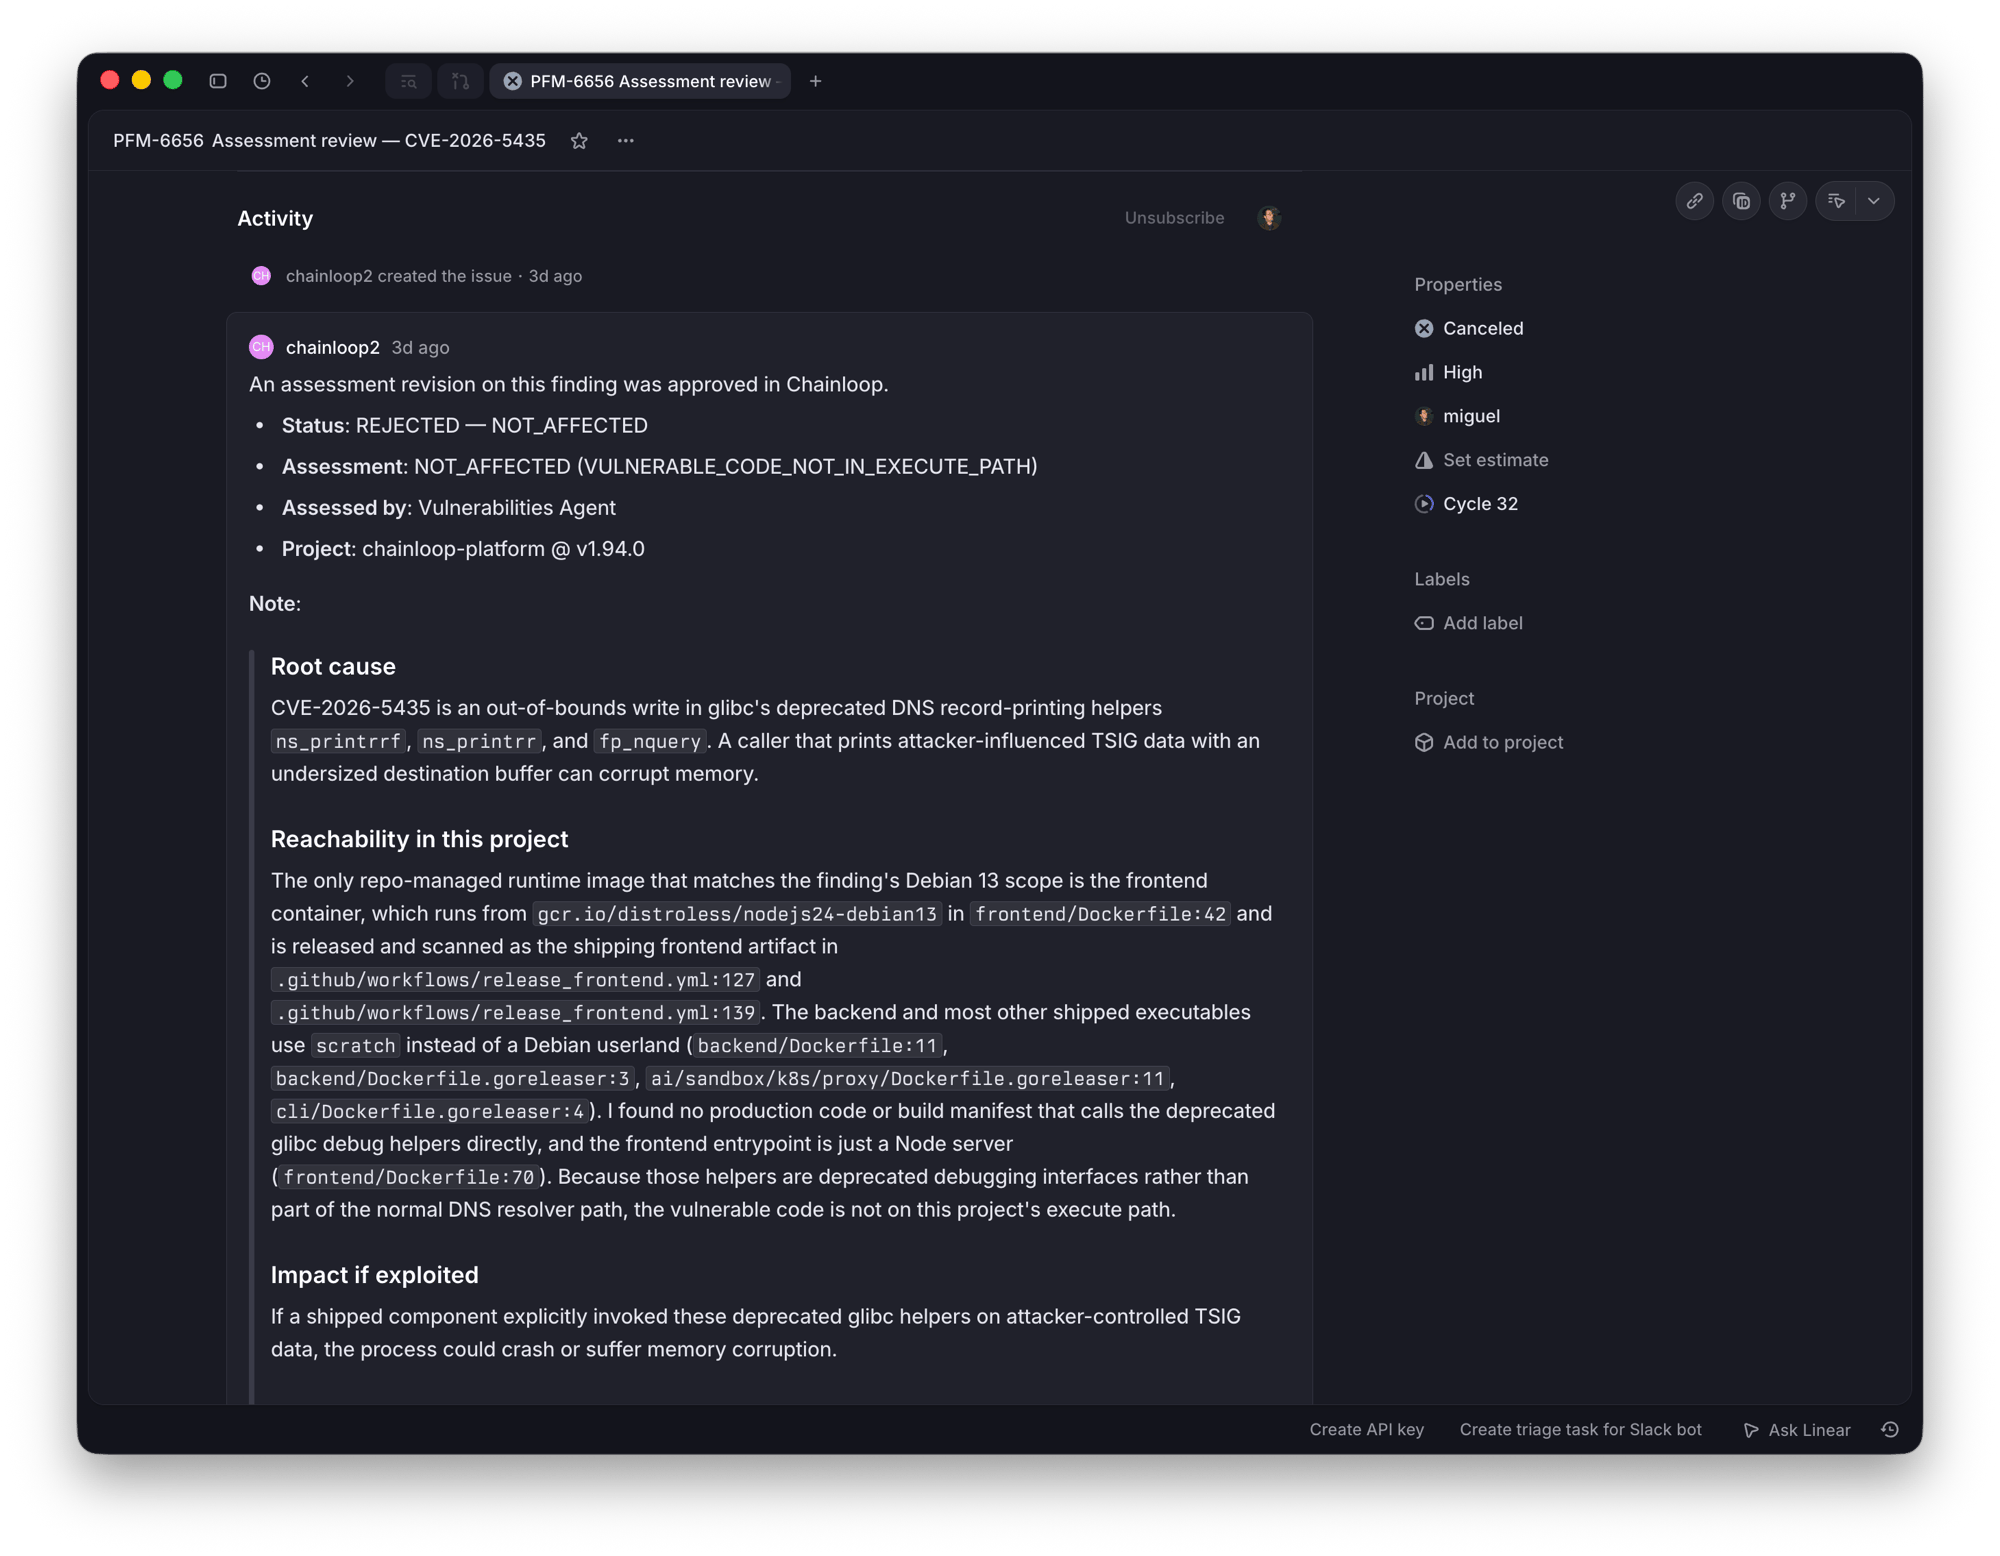This screenshot has width=2000, height=1556.
Task: Change assignee miguel
Action: (1457, 416)
